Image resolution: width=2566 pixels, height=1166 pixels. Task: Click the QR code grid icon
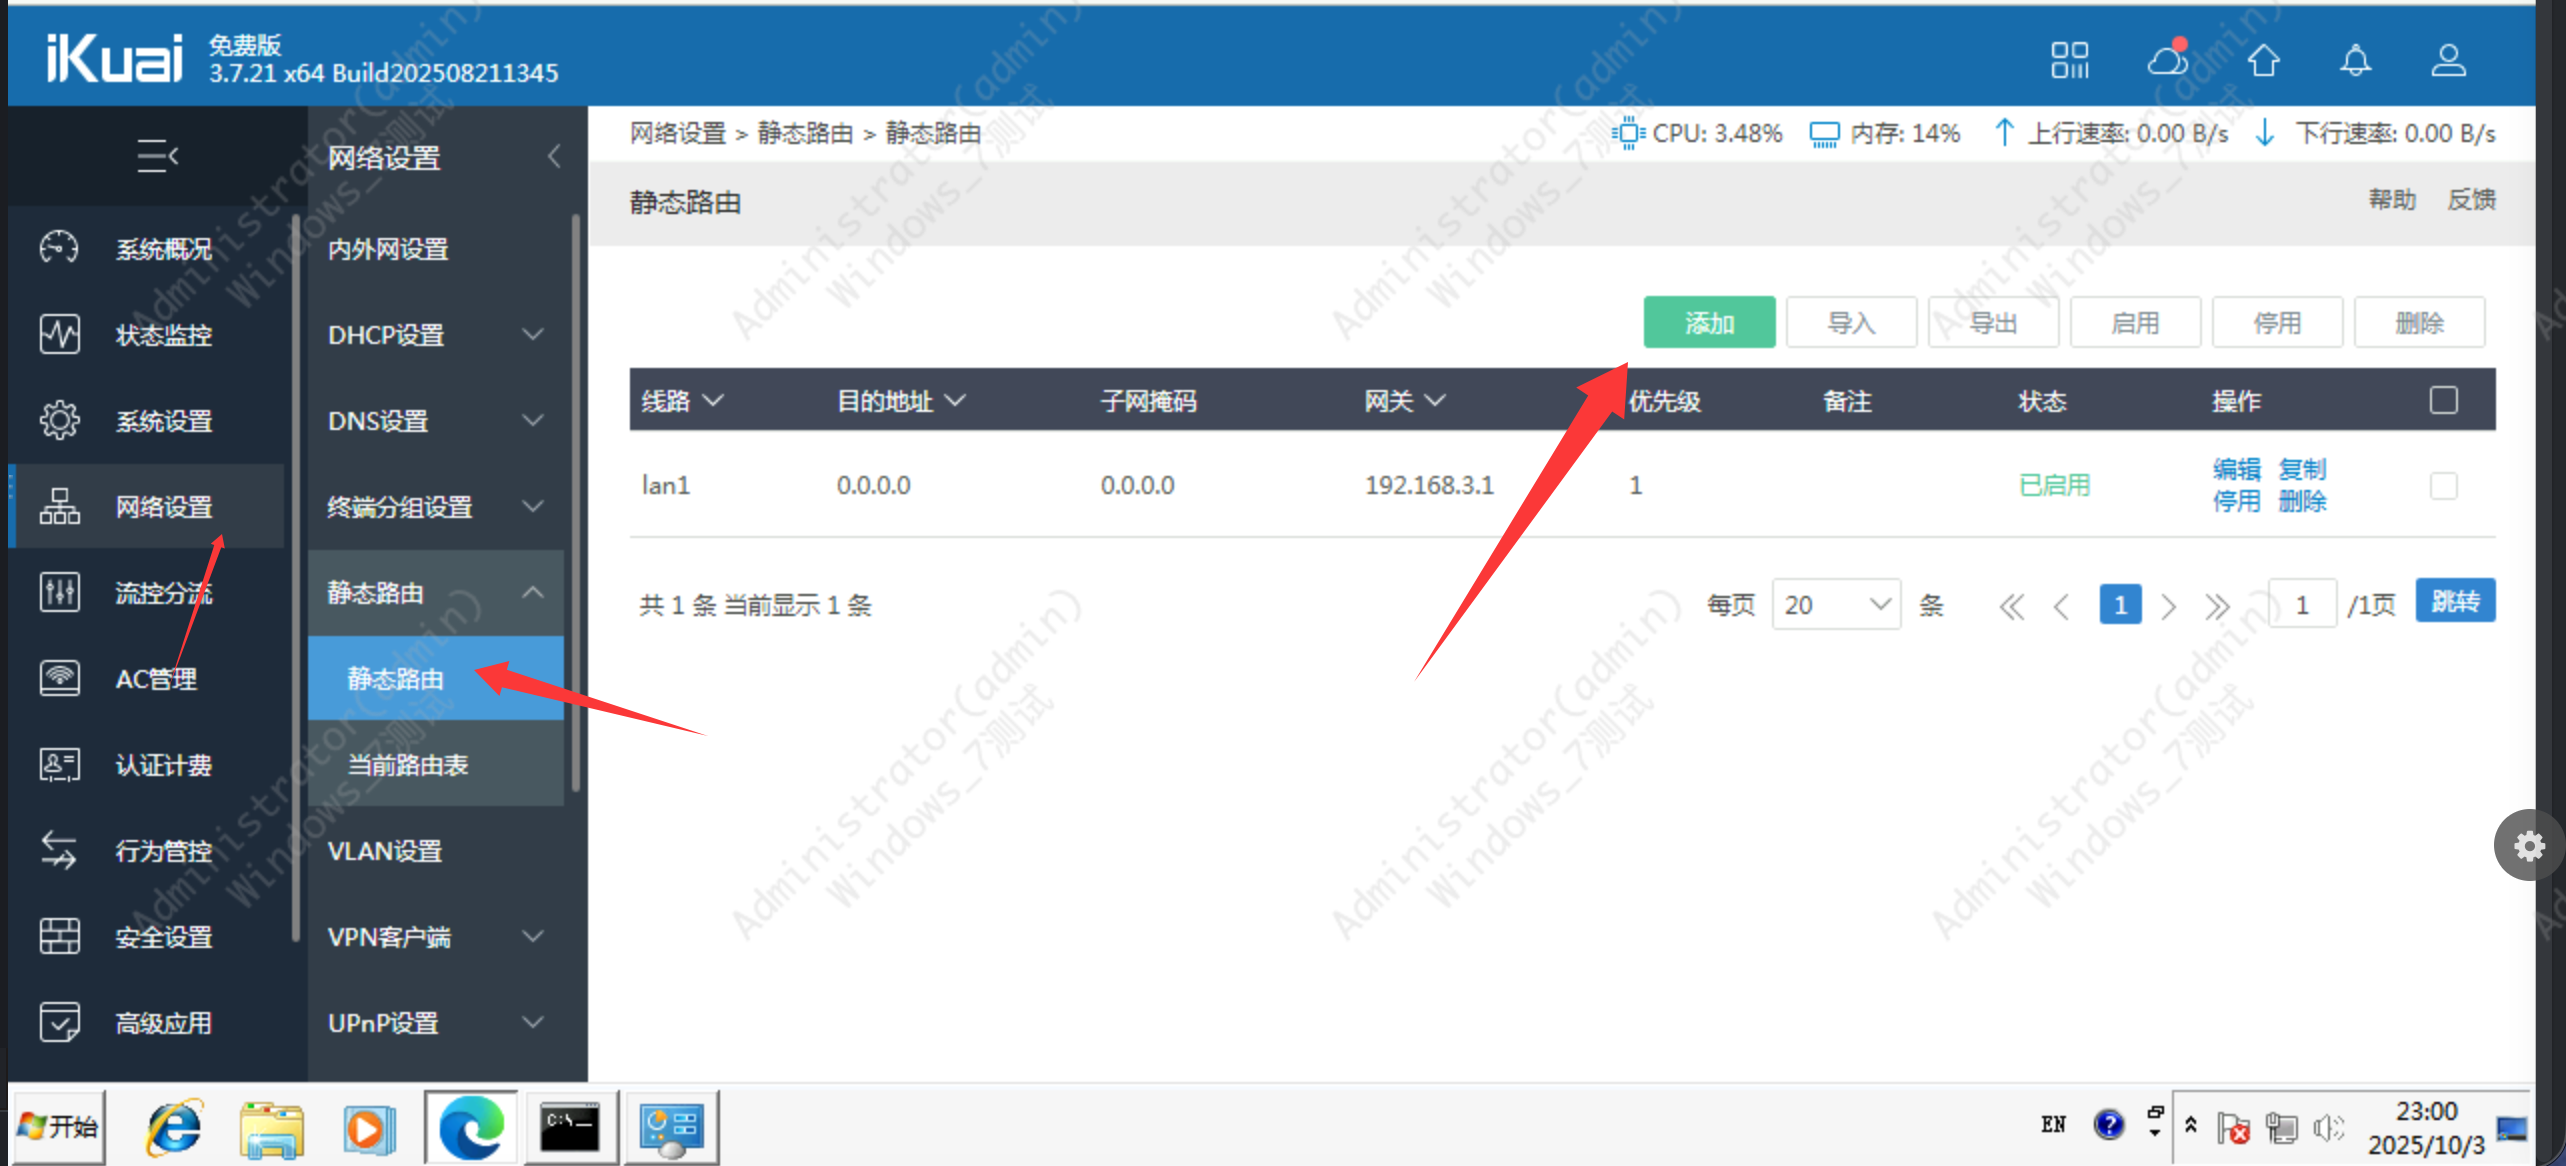pyautogui.click(x=2069, y=60)
